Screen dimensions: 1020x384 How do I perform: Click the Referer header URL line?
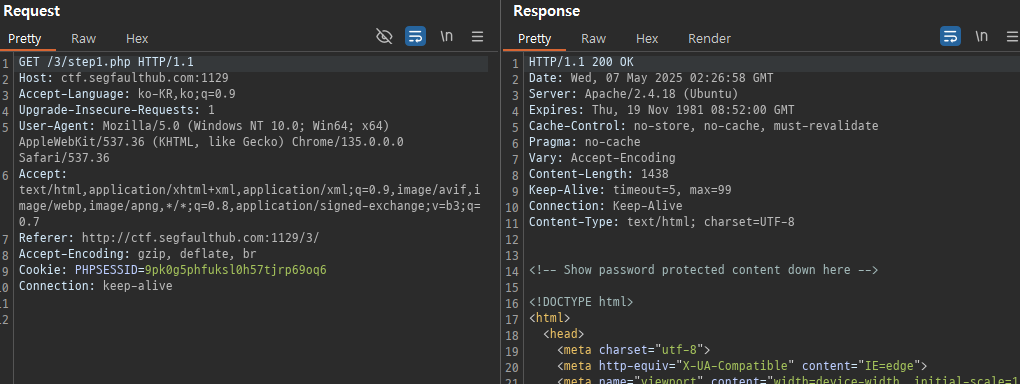[169, 238]
